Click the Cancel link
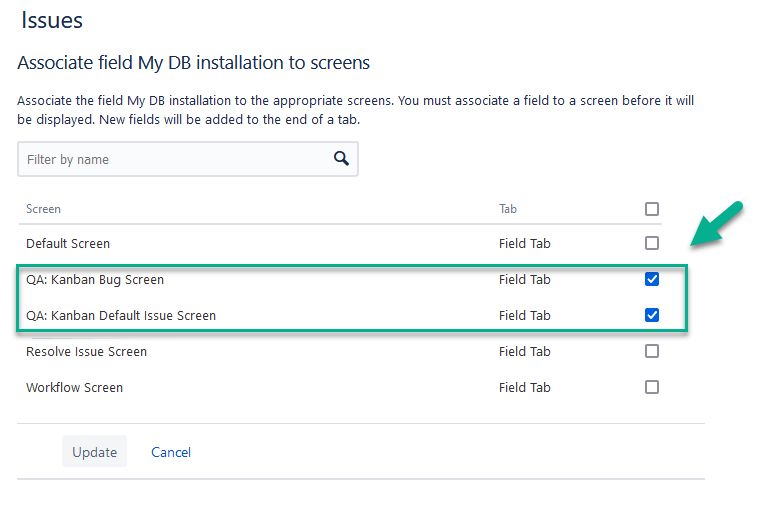The height and width of the screenshot is (520, 781). pyautogui.click(x=171, y=452)
